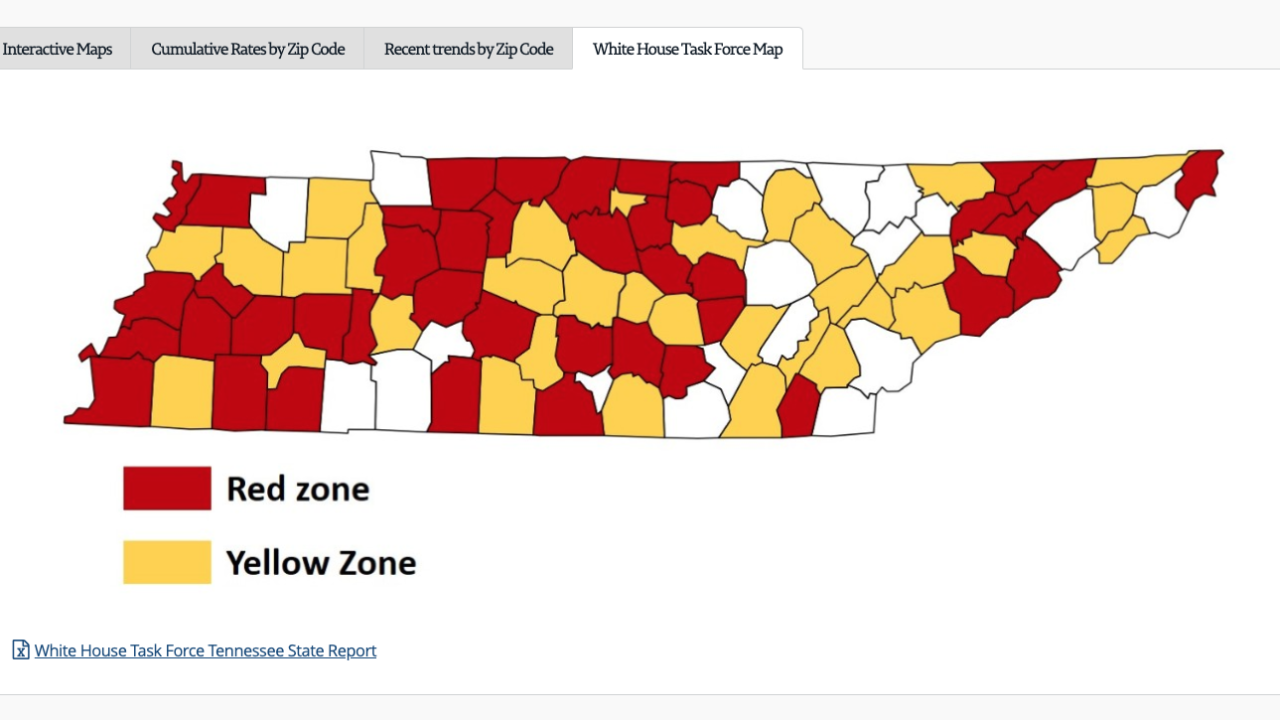Select the "Red zone" legend label
The image size is (1280, 720).
tap(297, 488)
